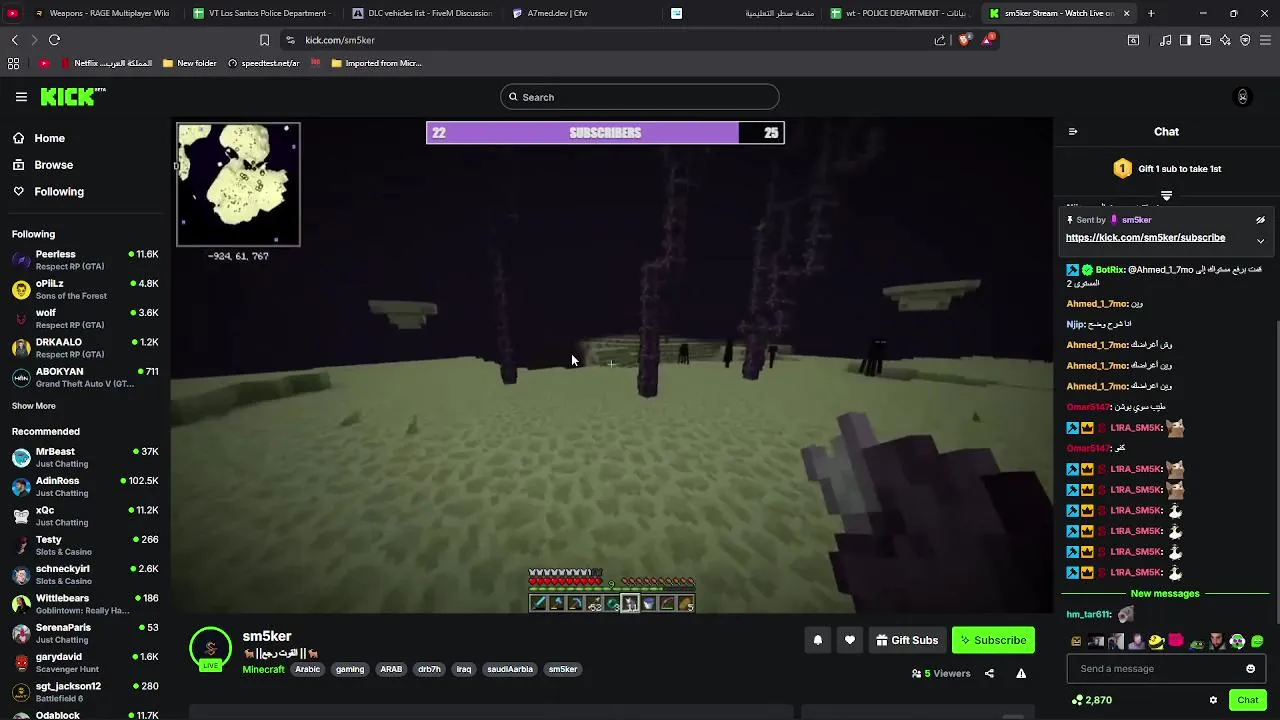The width and height of the screenshot is (1280, 720).
Task: Turn on notifications bell for sm5ker
Action: 818,640
